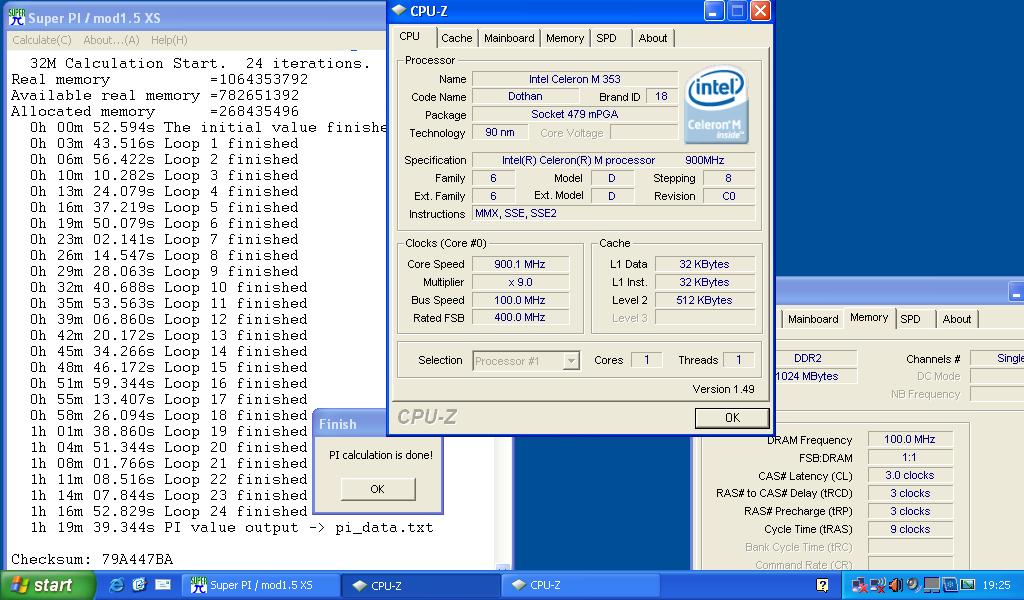Click the dual monitor tray icon

tap(931, 585)
